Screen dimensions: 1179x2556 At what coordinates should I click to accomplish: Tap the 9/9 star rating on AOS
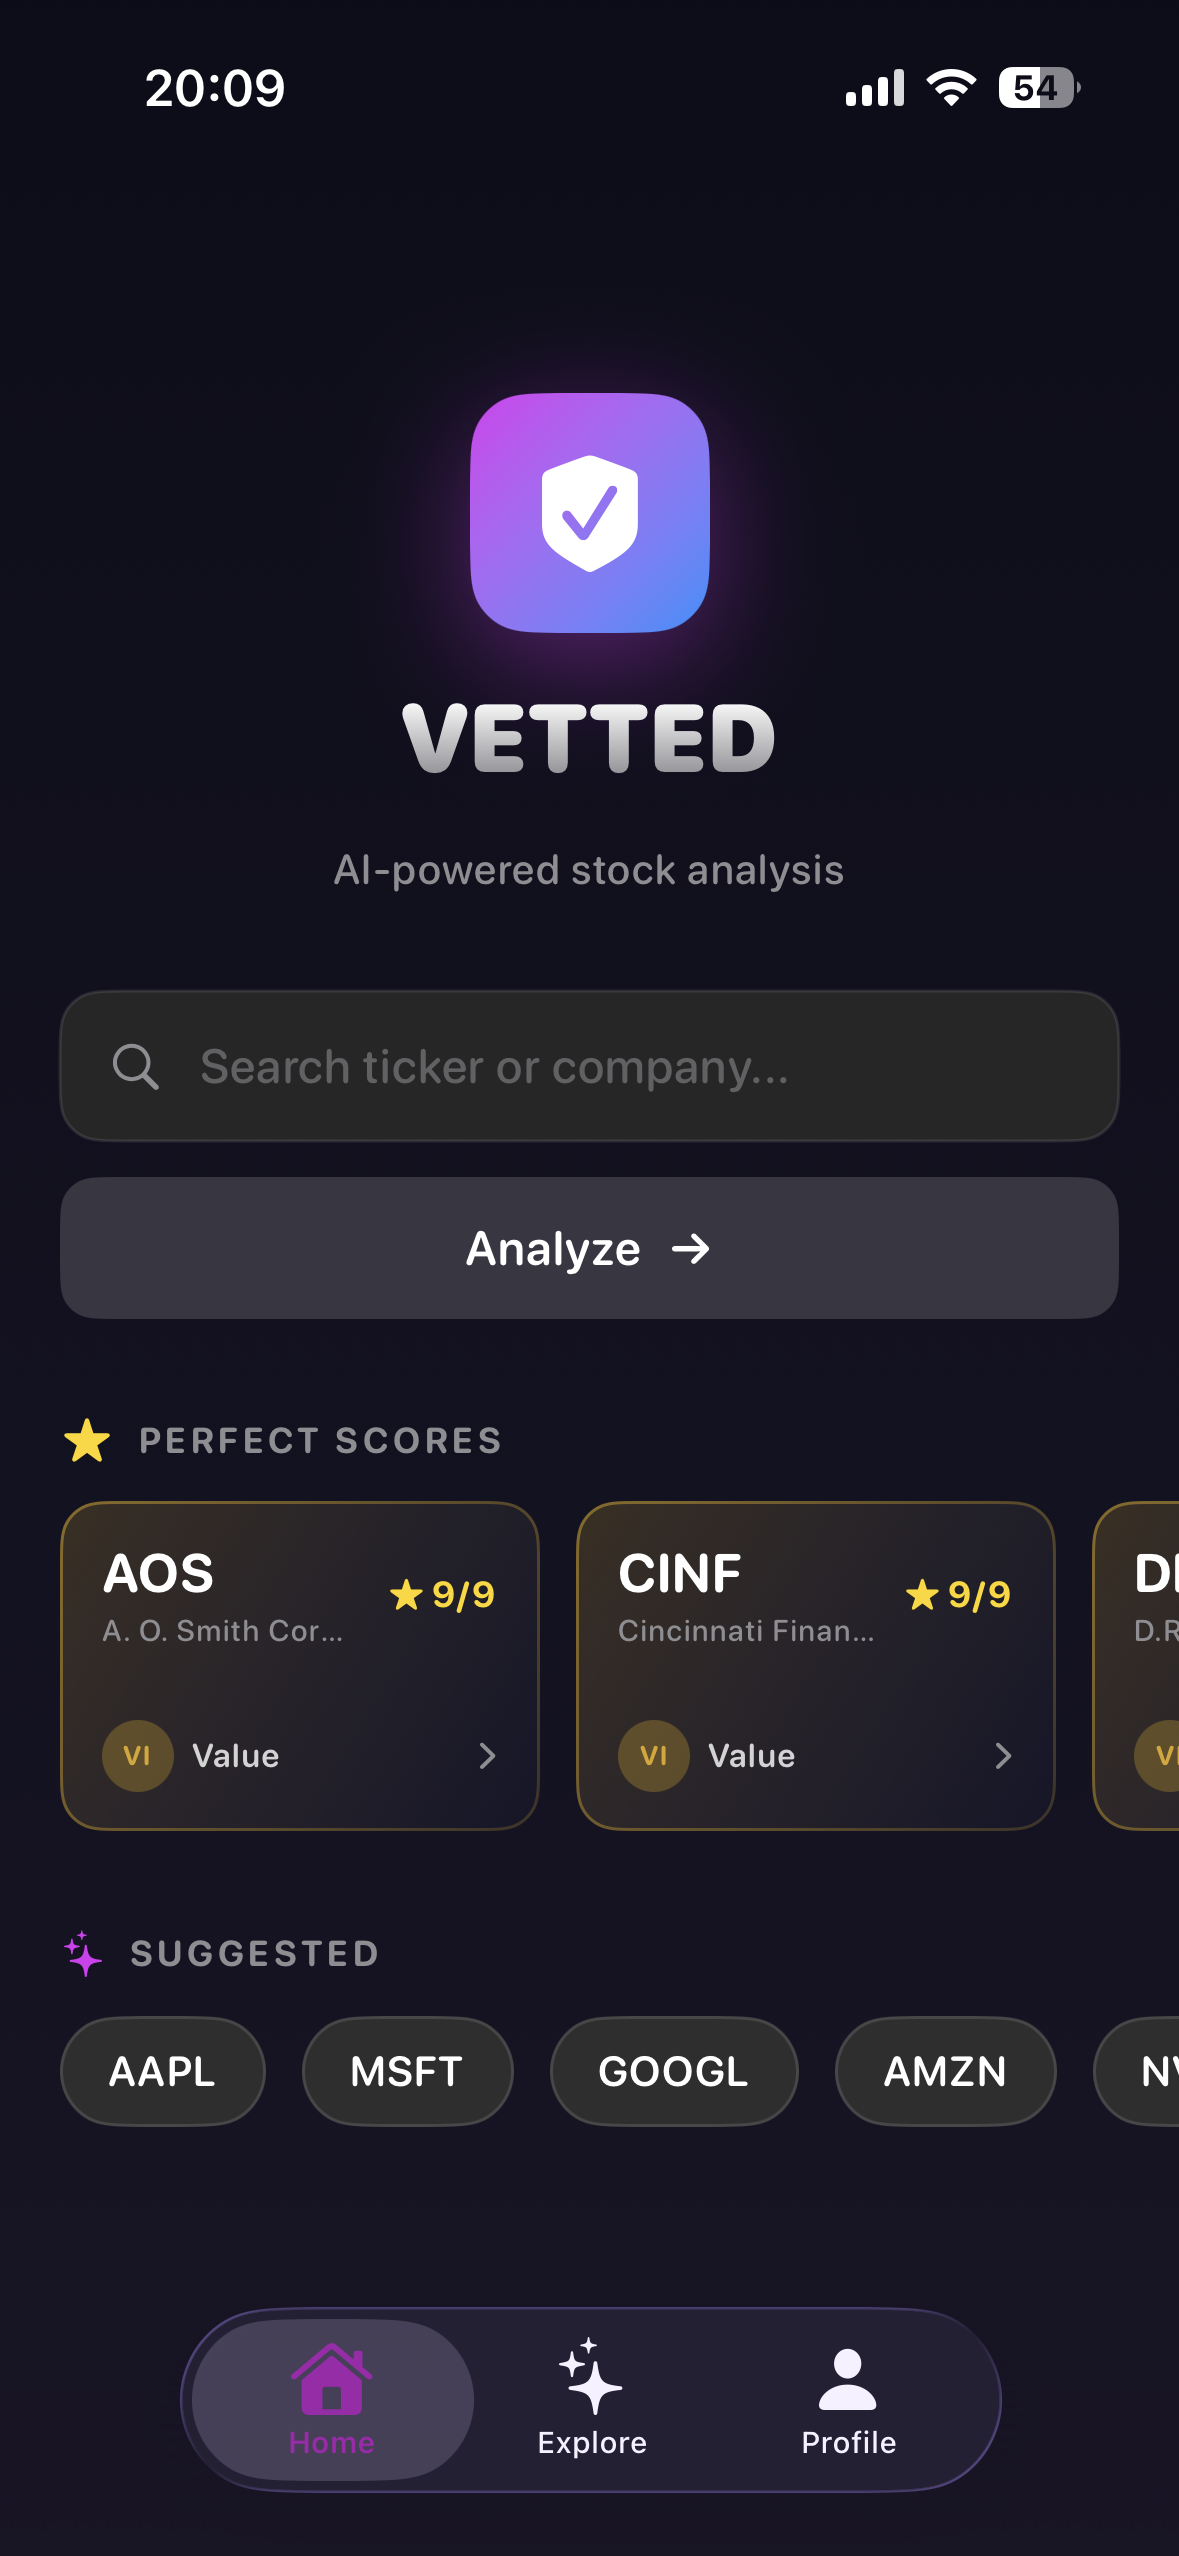coord(443,1594)
